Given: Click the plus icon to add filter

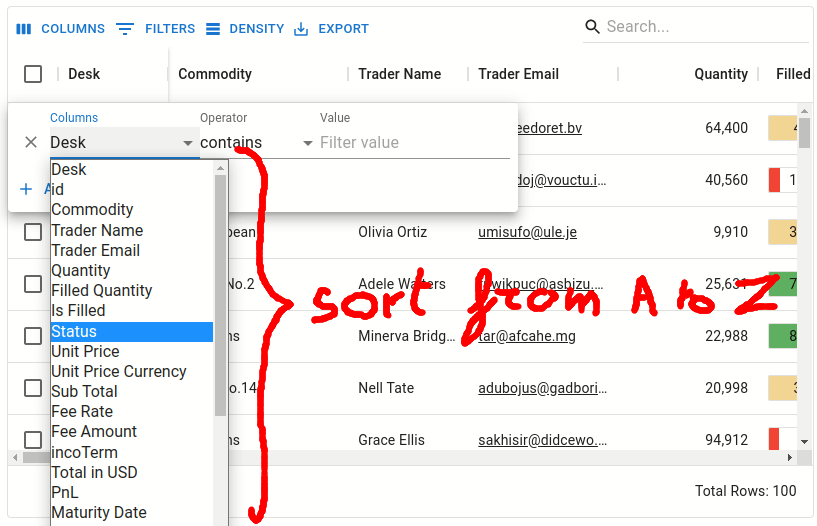Looking at the screenshot, I should (x=26, y=189).
